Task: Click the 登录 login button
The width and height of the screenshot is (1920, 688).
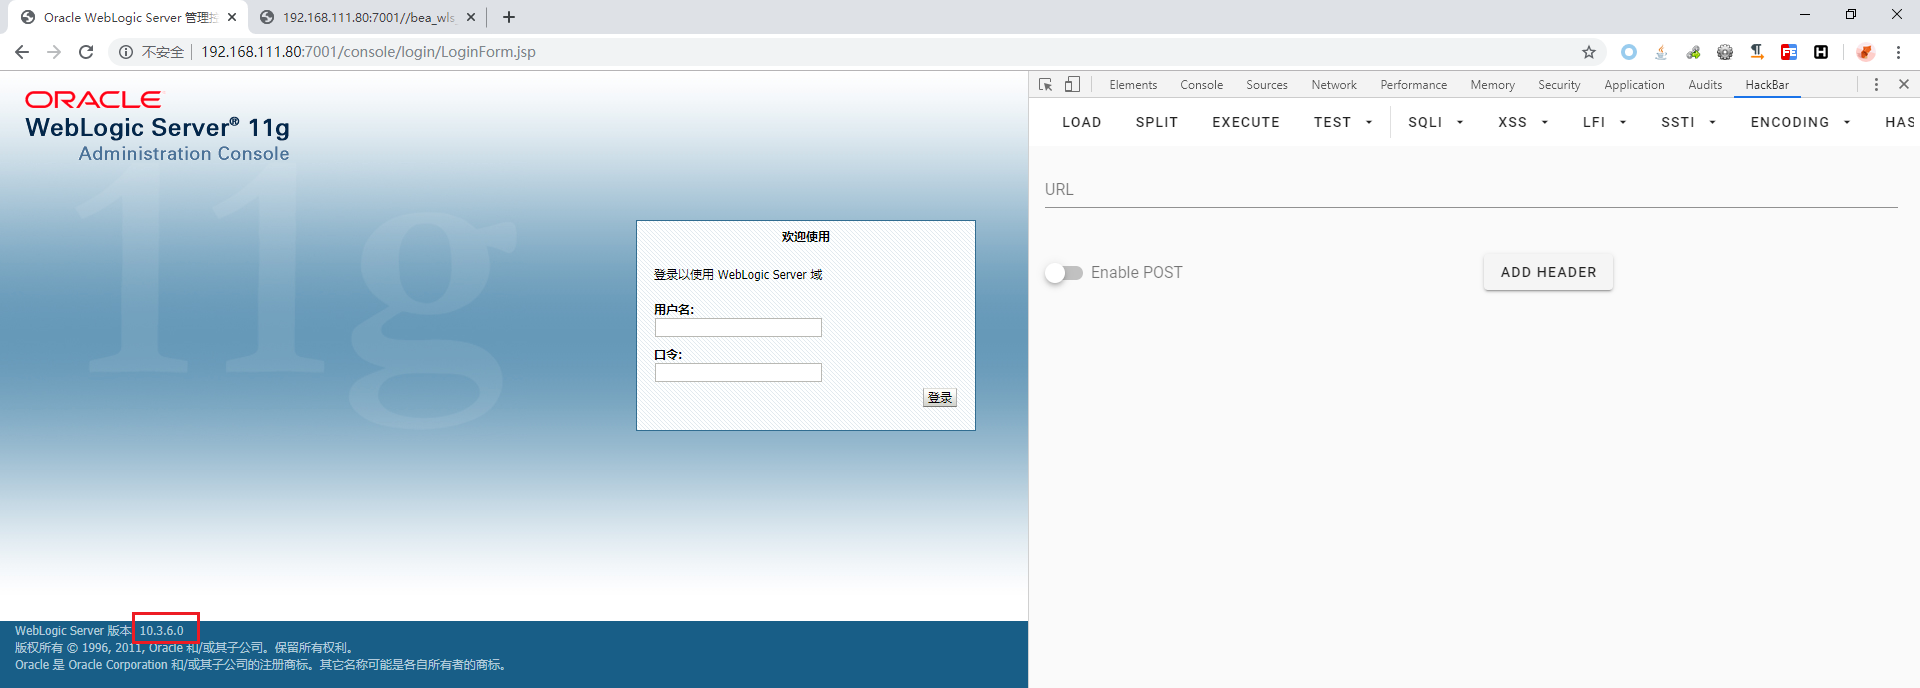Action: (940, 398)
